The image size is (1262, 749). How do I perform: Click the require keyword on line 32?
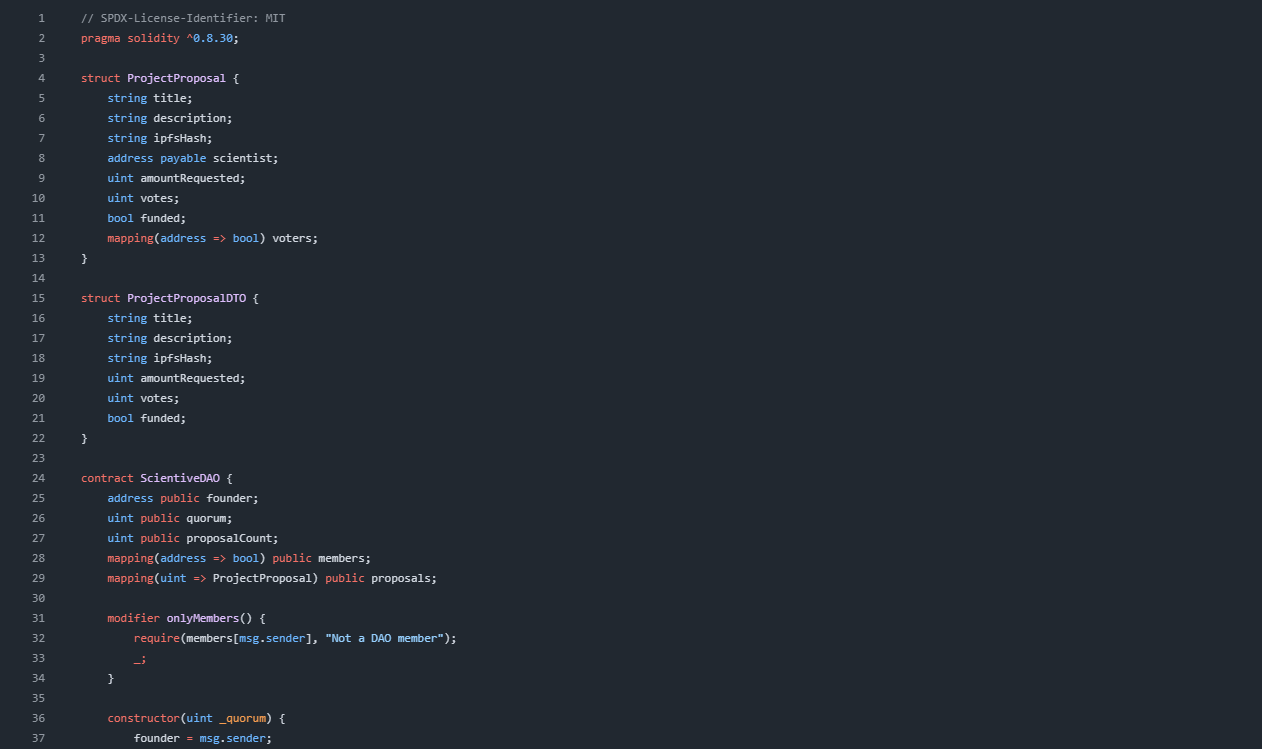coord(156,638)
